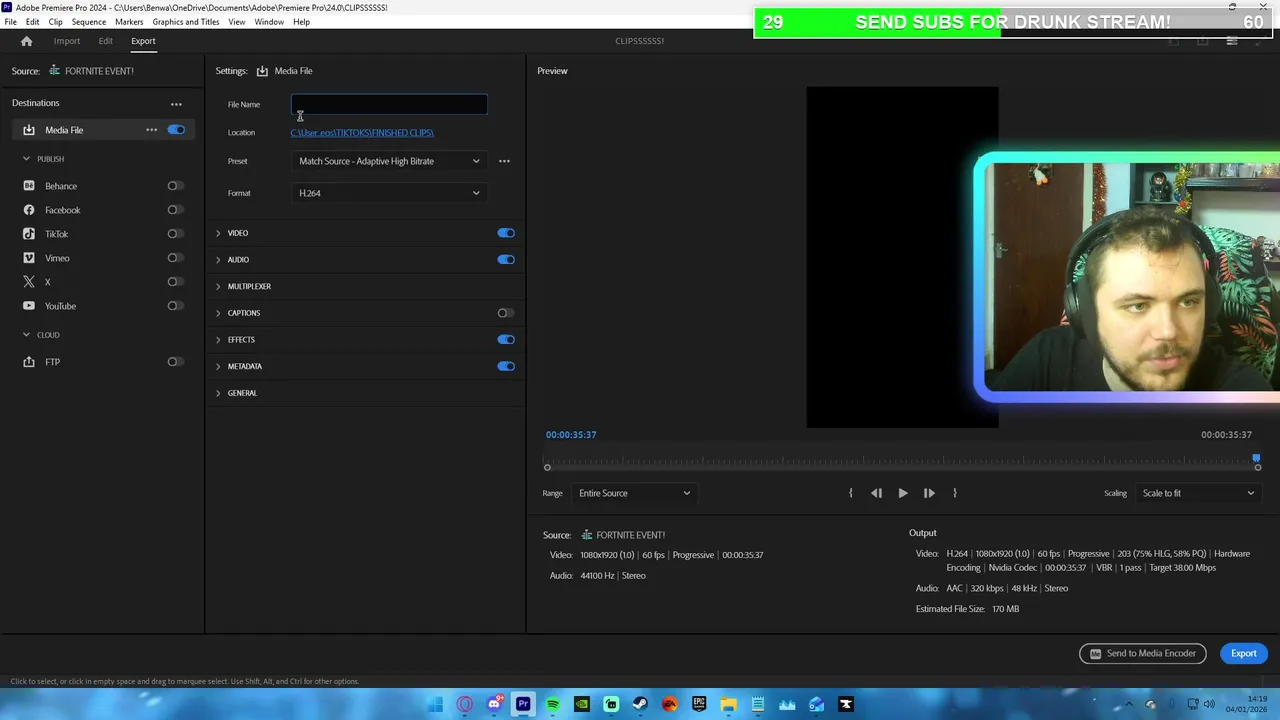Click the X destination icon
The height and width of the screenshot is (720, 1280).
[29, 282]
